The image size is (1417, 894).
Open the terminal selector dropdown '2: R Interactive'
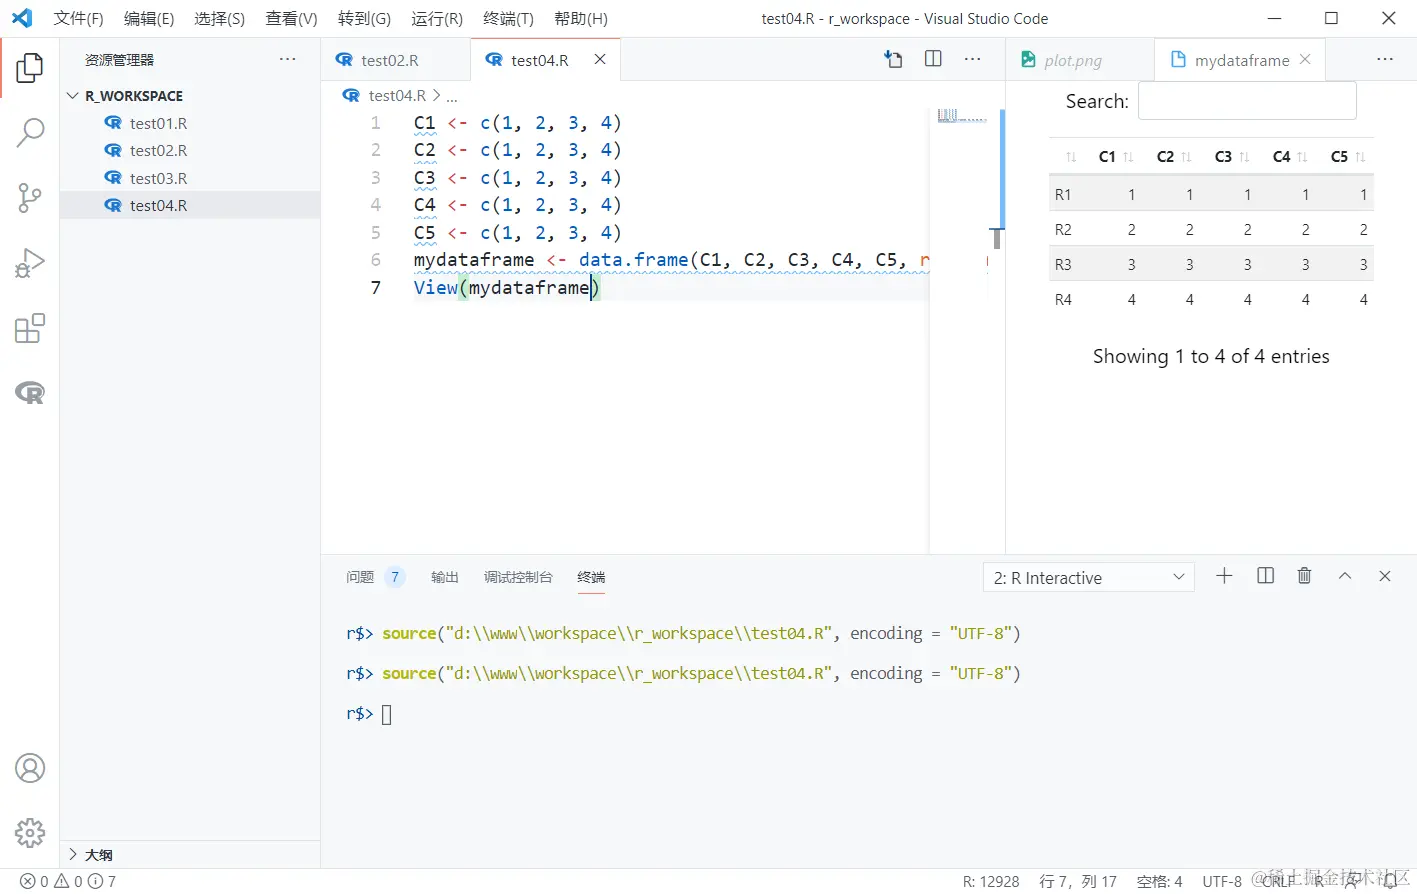tap(1089, 577)
